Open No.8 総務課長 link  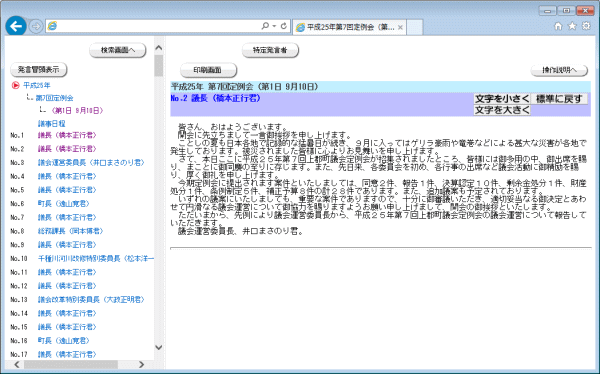(70, 231)
